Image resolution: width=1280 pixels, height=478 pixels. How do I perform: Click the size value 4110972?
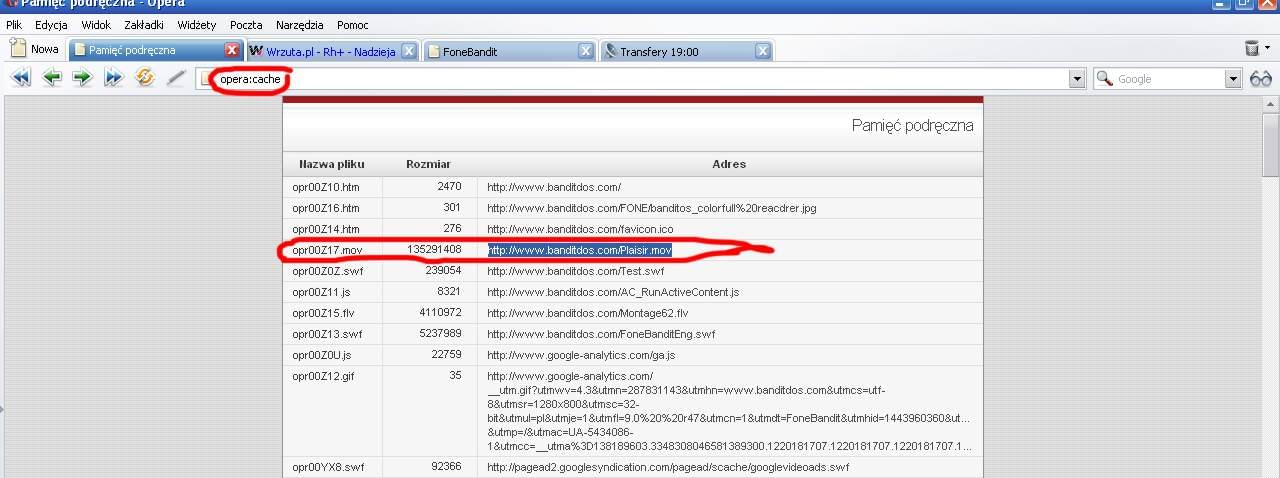440,313
